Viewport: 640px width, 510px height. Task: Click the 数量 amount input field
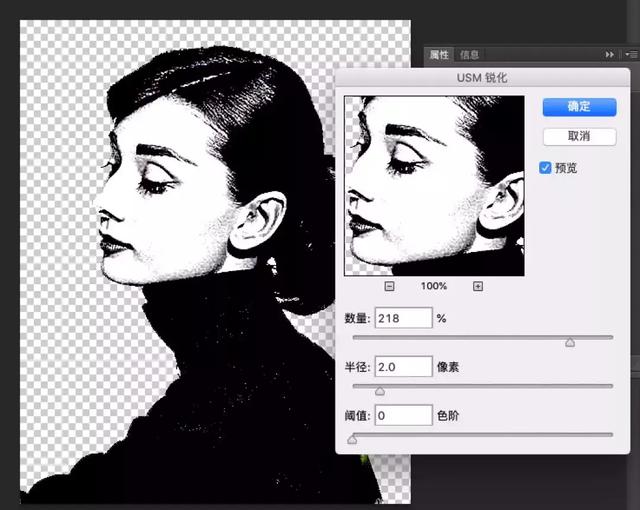(403, 318)
